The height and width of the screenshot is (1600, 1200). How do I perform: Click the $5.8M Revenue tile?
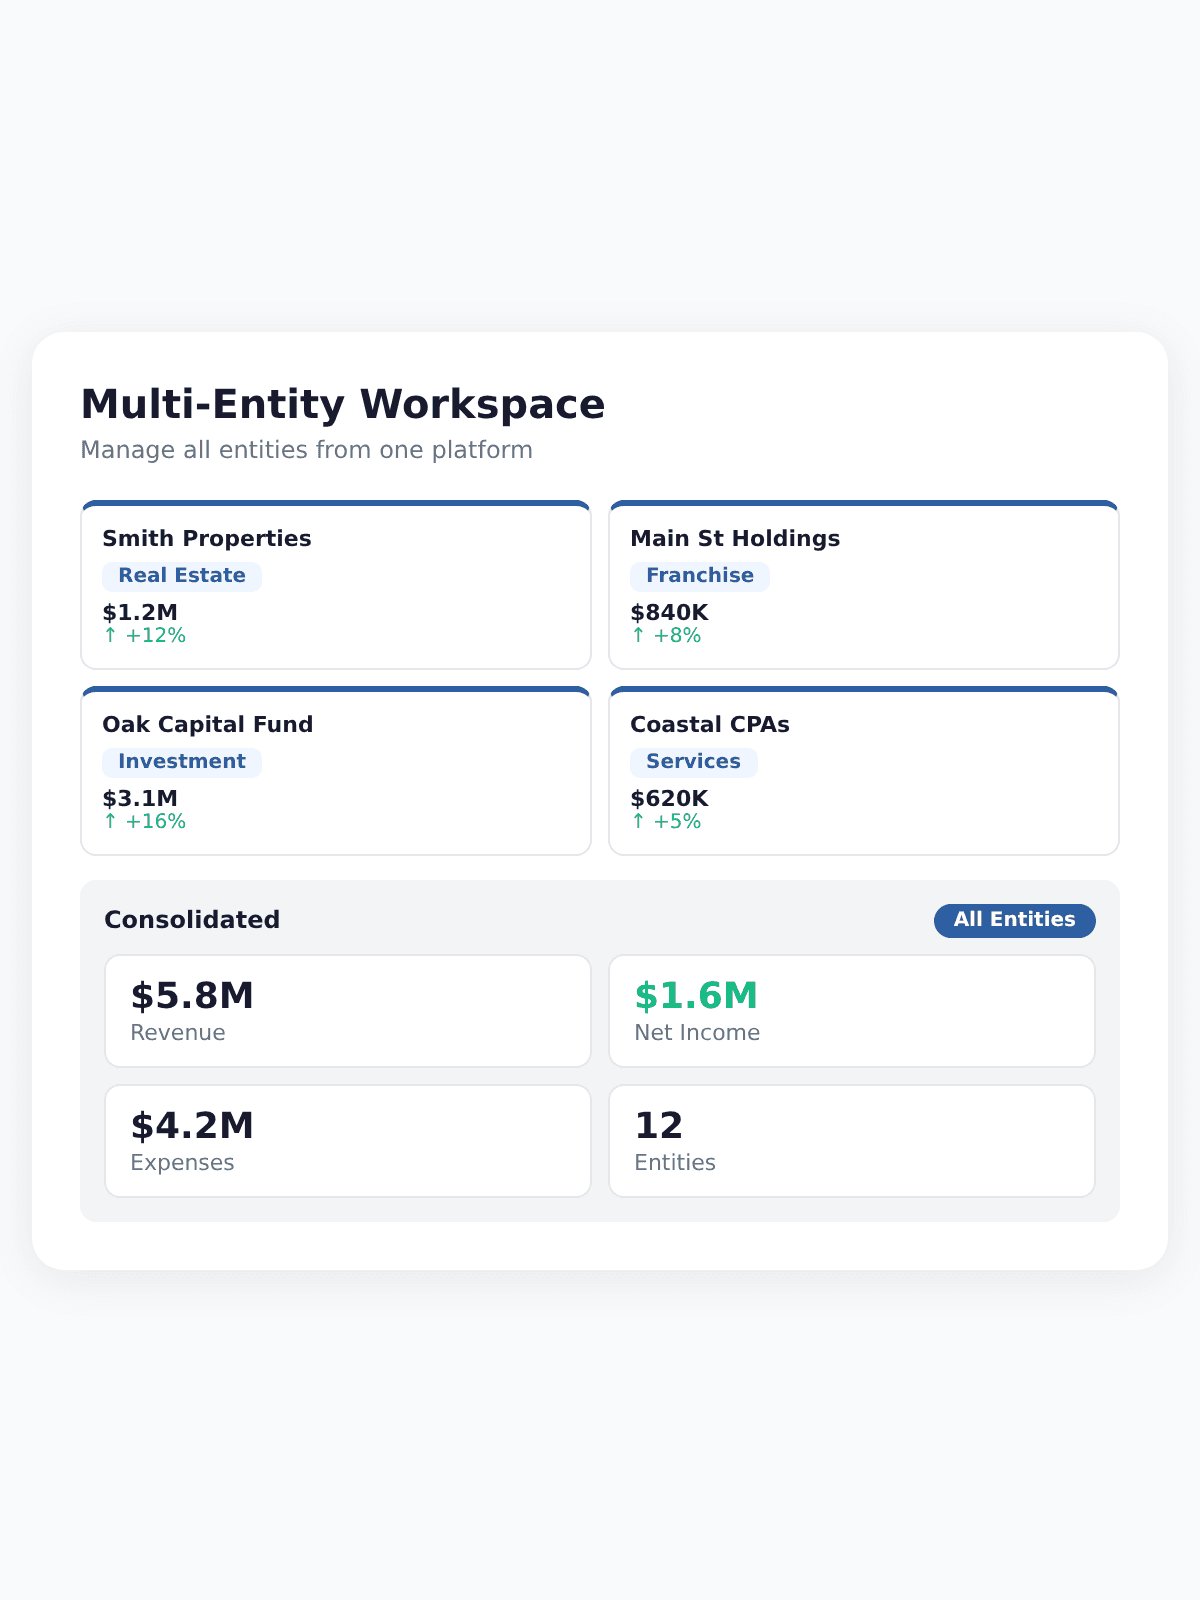click(x=348, y=1011)
